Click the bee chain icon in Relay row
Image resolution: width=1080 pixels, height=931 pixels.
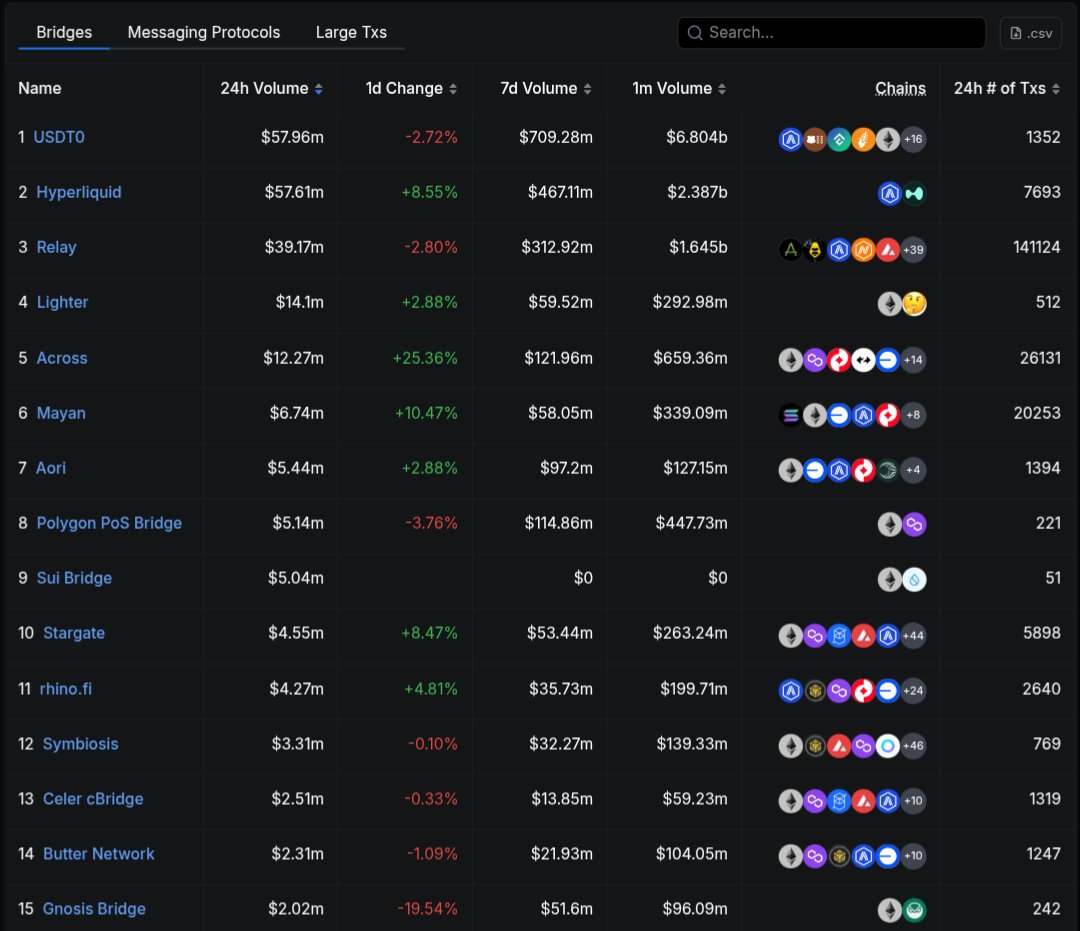pos(815,249)
